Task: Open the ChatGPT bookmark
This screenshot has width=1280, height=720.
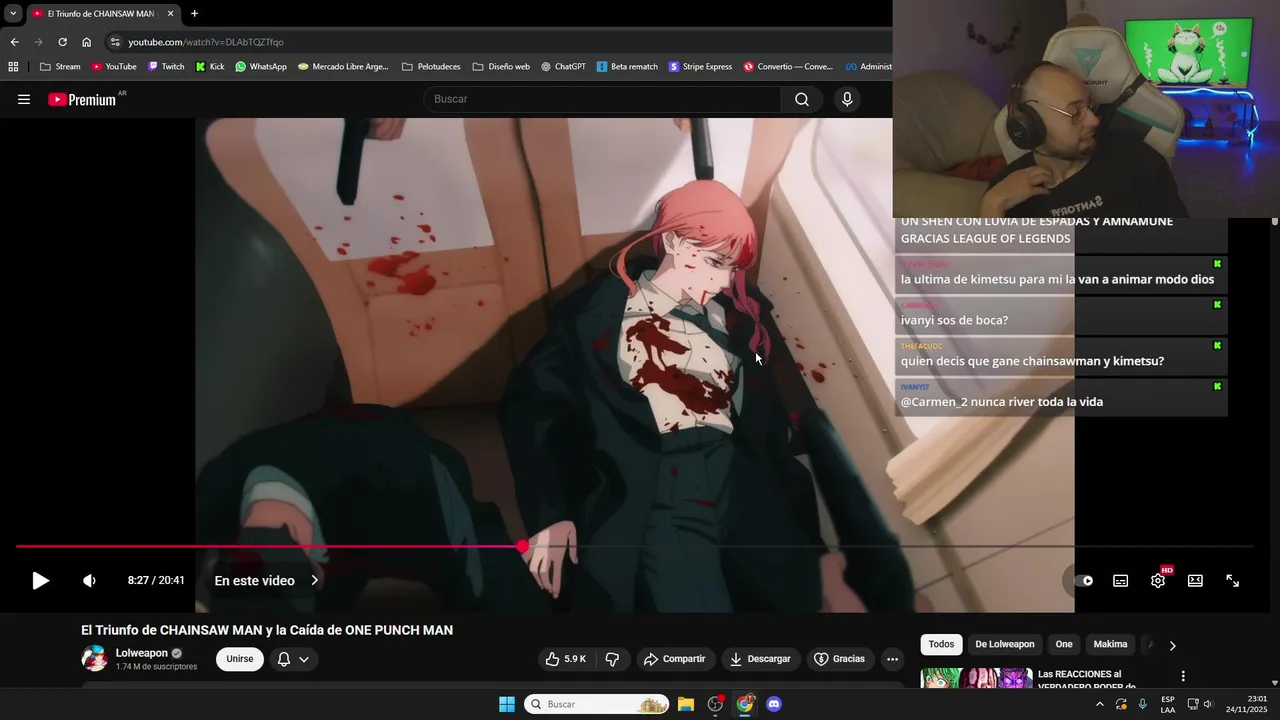Action: pos(563,67)
